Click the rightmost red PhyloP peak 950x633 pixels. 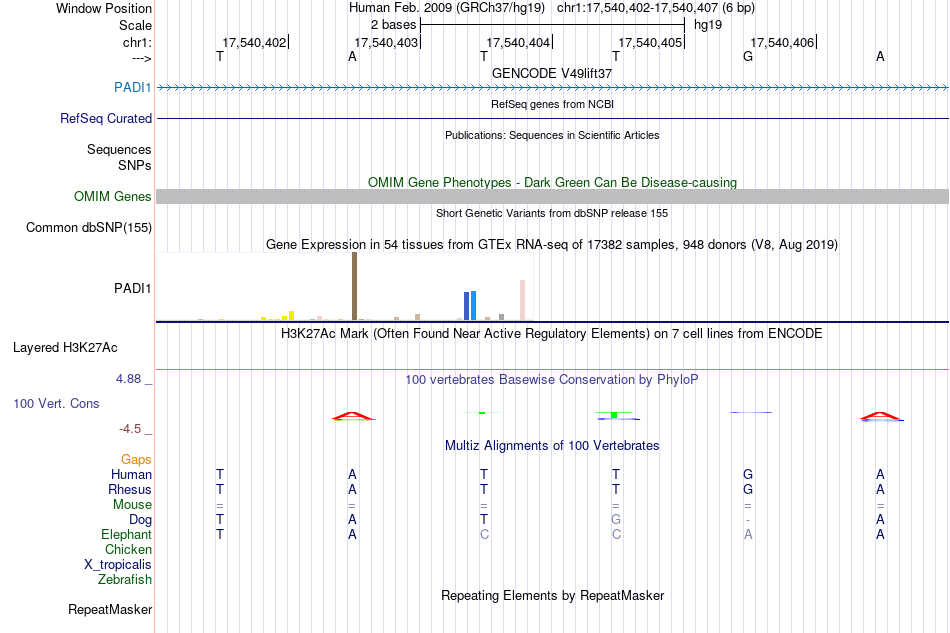882,416
